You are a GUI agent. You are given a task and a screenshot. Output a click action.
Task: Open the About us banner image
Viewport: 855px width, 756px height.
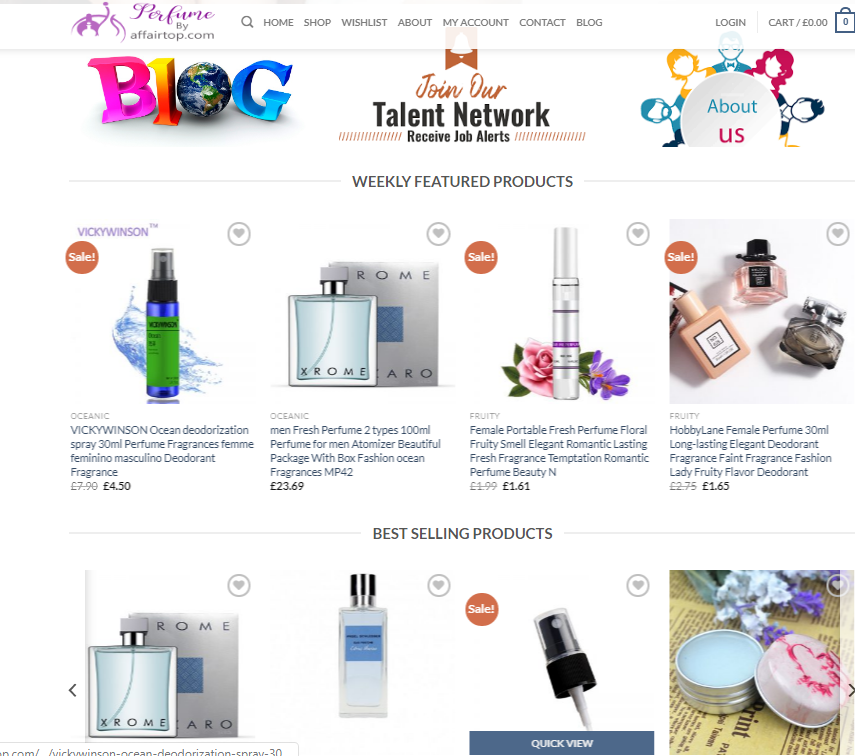click(732, 97)
